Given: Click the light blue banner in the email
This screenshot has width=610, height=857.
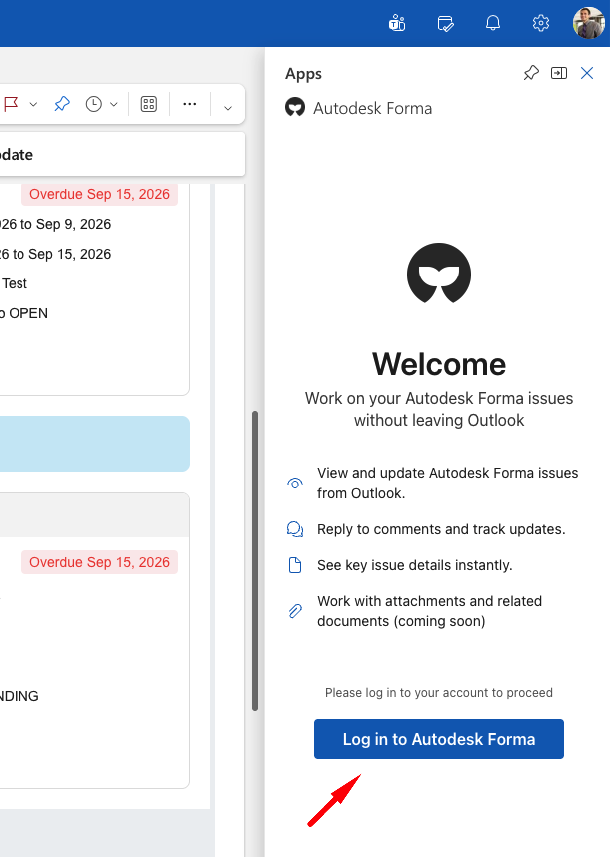Looking at the screenshot, I should pyautogui.click(x=95, y=444).
